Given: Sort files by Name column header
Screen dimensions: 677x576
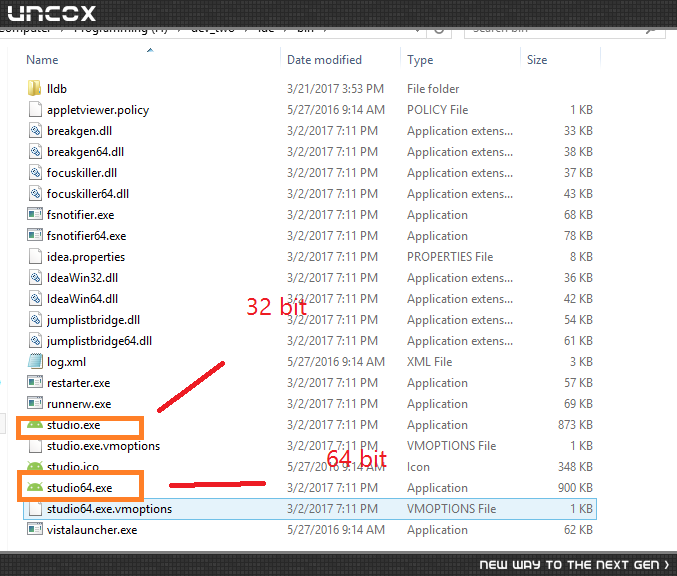Looking at the screenshot, I should pos(42,60).
